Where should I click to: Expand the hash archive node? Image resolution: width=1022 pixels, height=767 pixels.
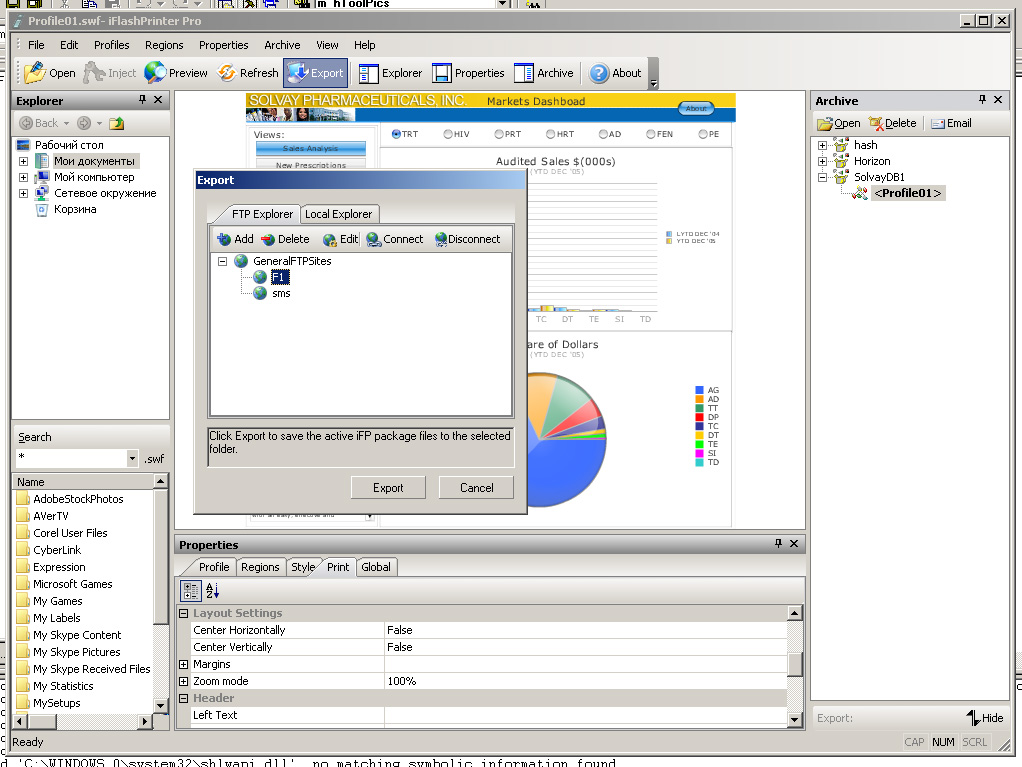tap(823, 145)
